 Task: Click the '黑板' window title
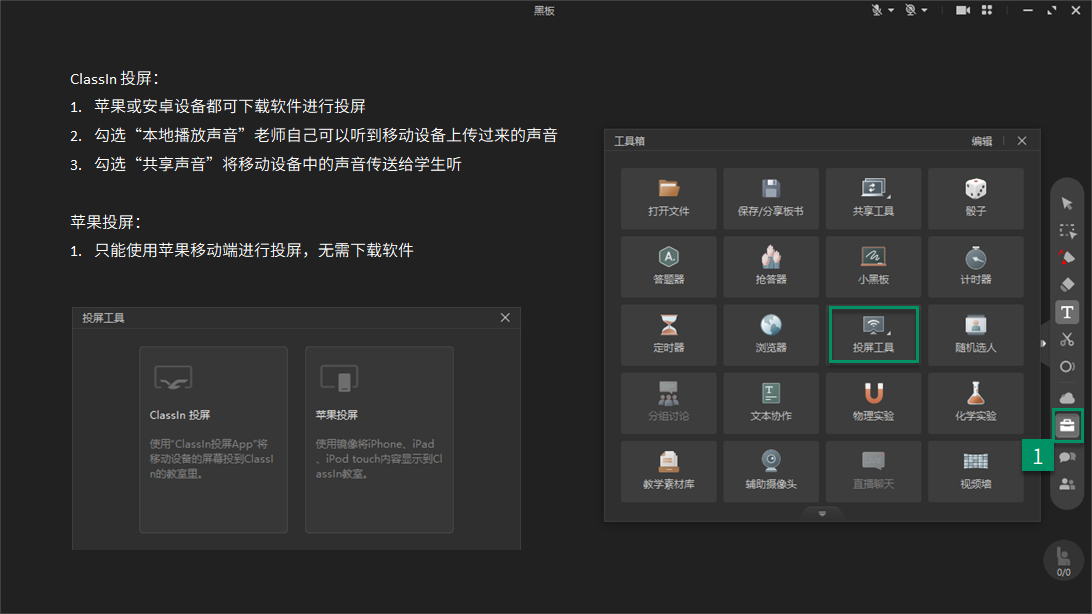tap(544, 10)
